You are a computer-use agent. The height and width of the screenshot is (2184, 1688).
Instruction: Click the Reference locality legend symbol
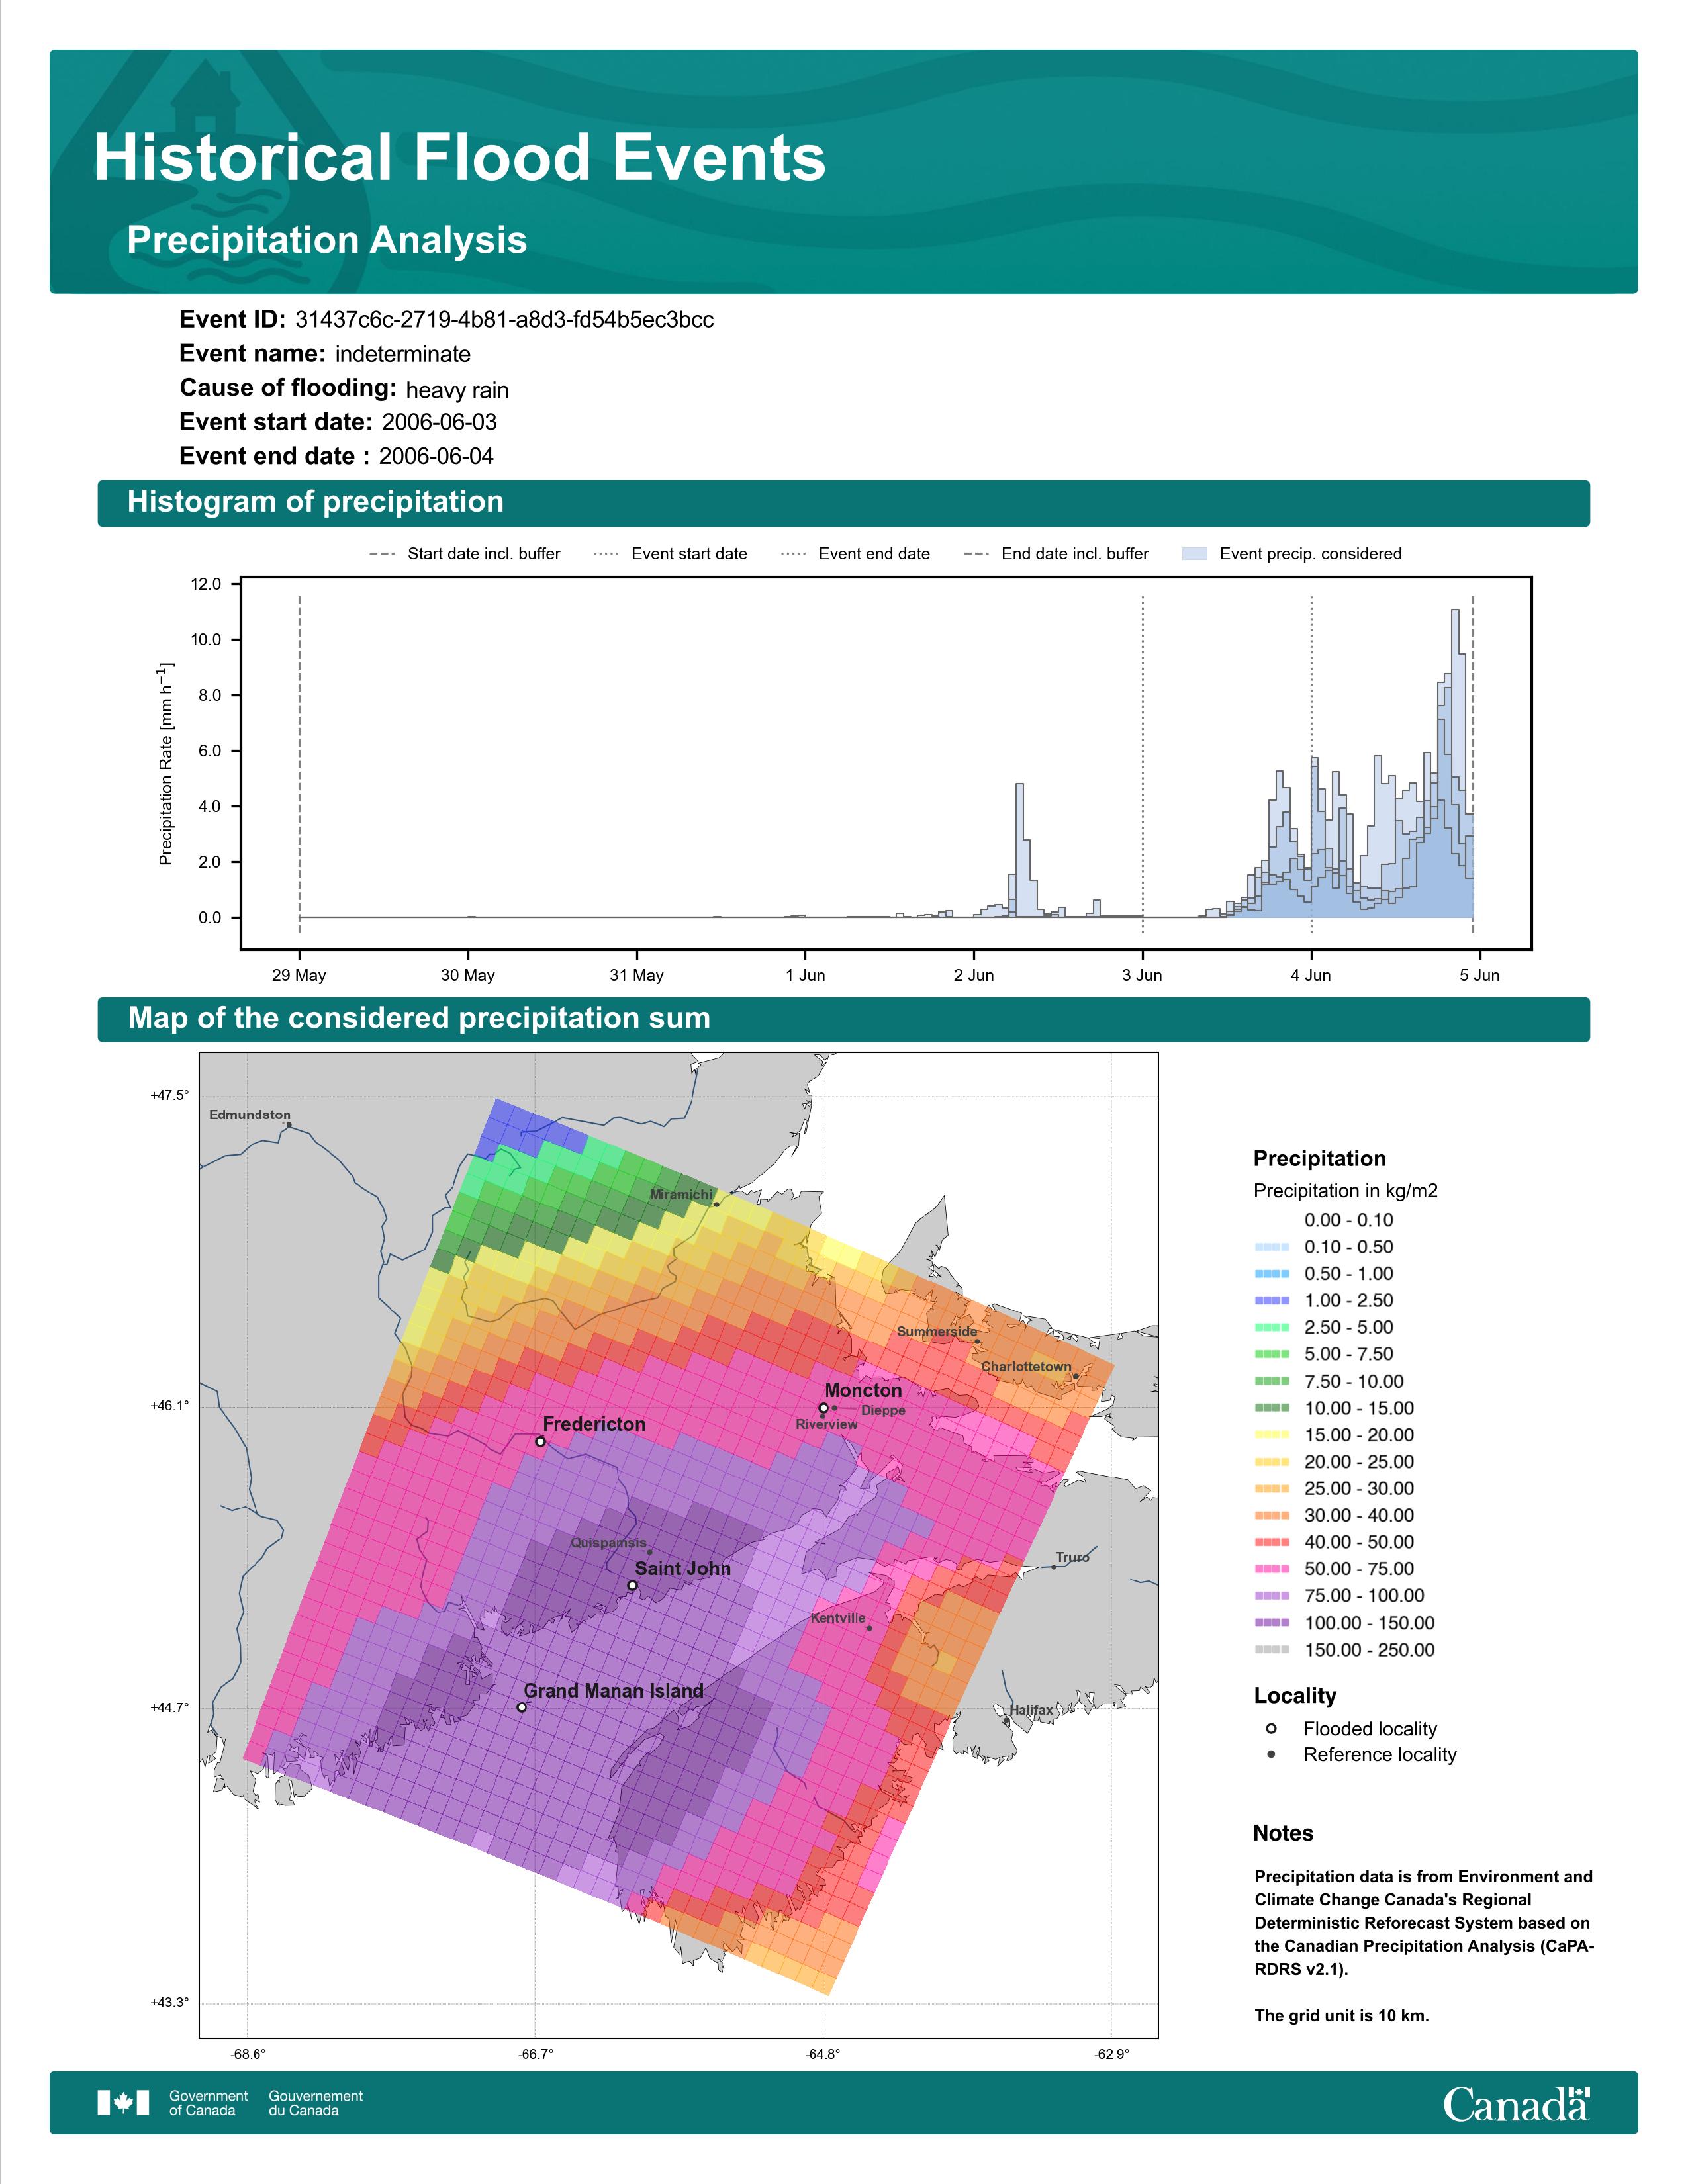point(1271,1755)
